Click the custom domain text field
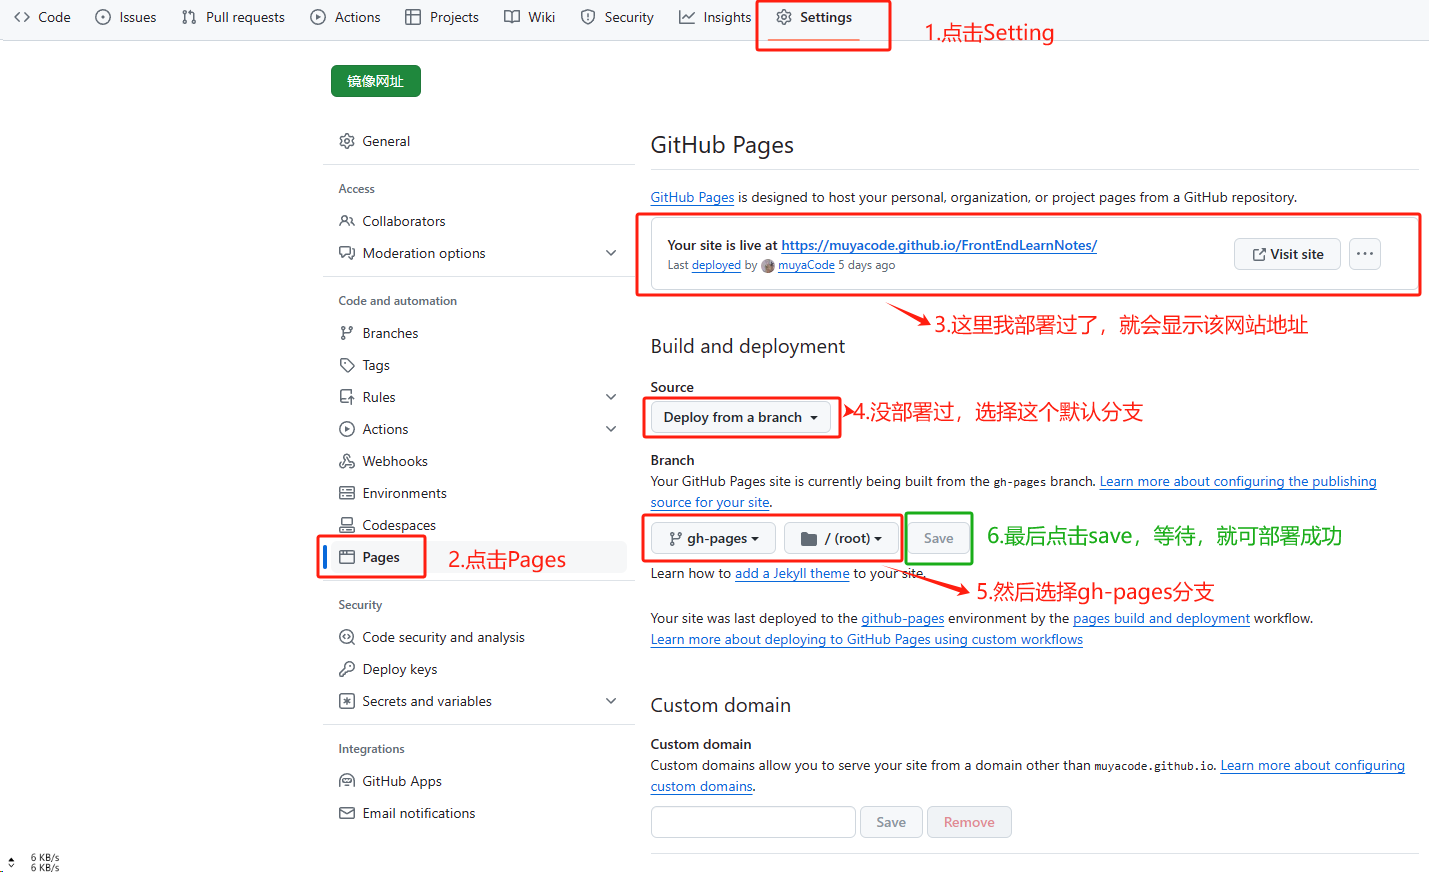This screenshot has height=872, width=1429. tap(753, 822)
